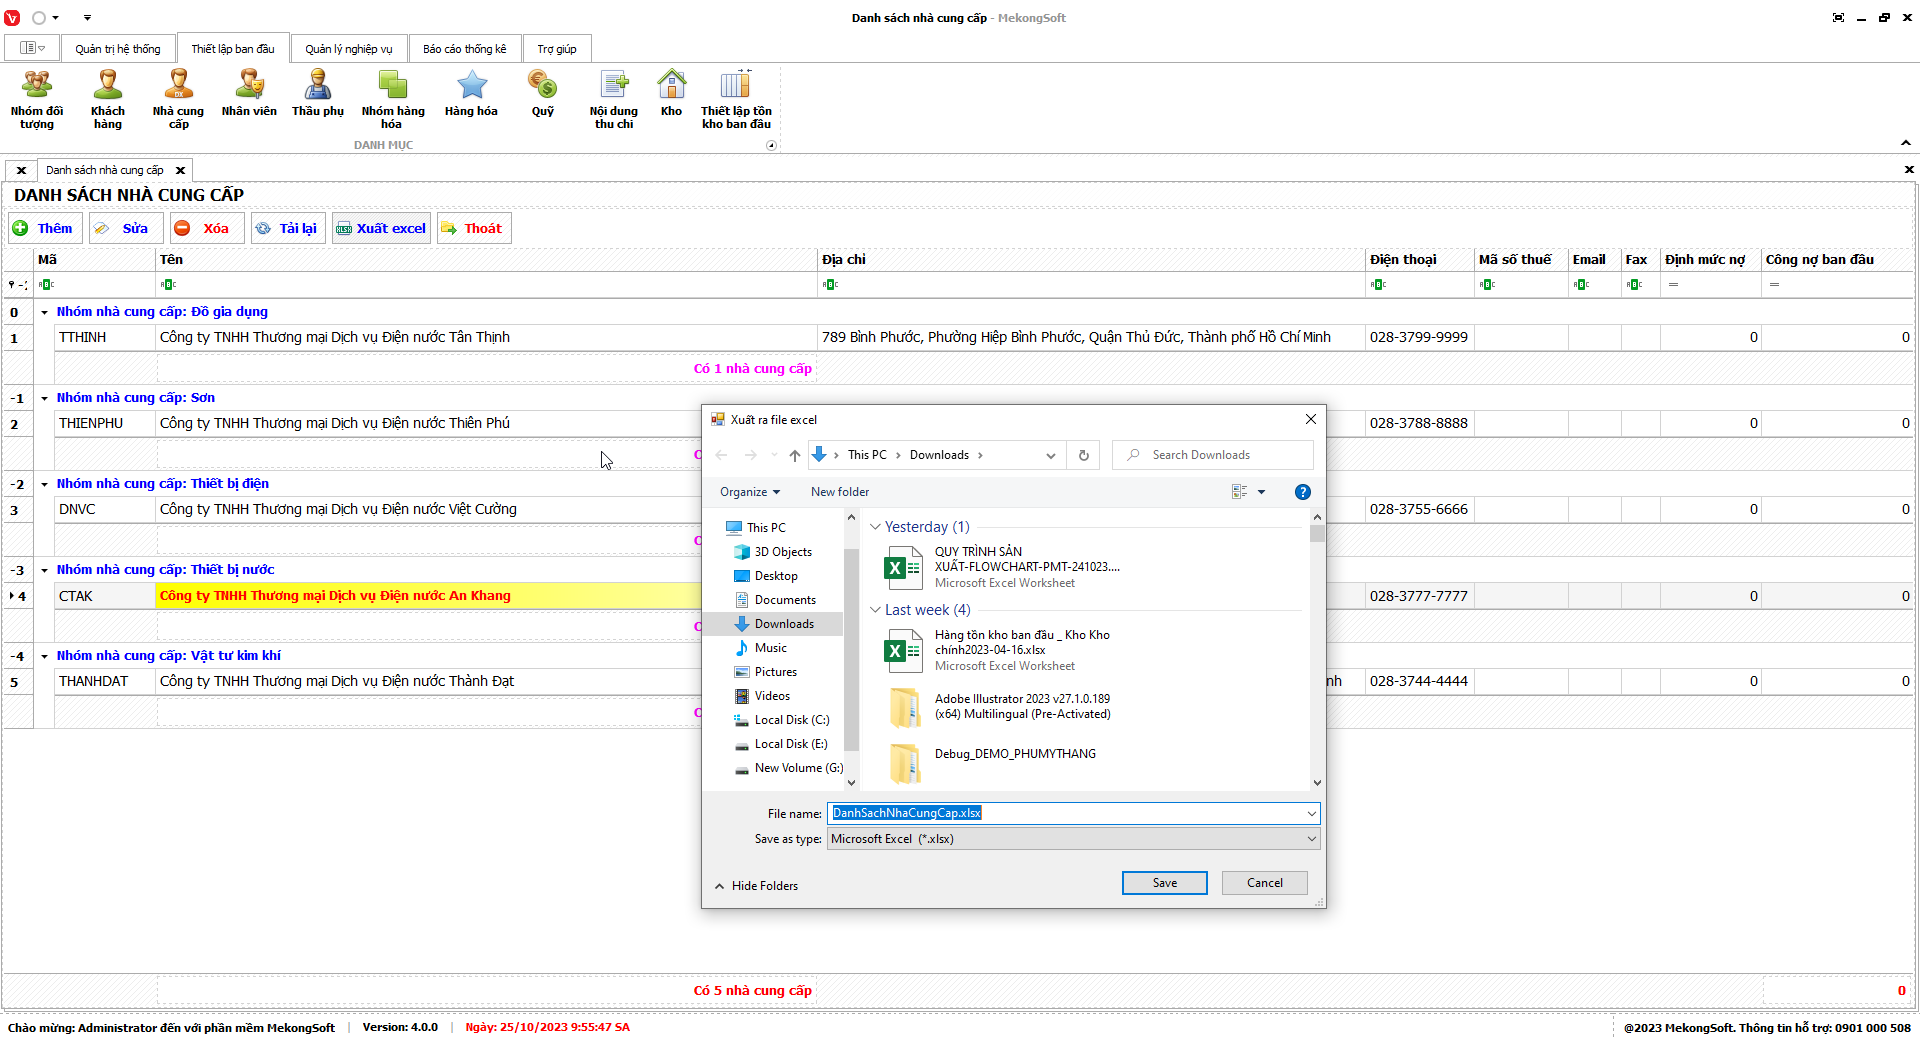This screenshot has height=1039, width=1920.
Task: Switch to Quản lý nghiệp vụ tab
Action: point(349,49)
